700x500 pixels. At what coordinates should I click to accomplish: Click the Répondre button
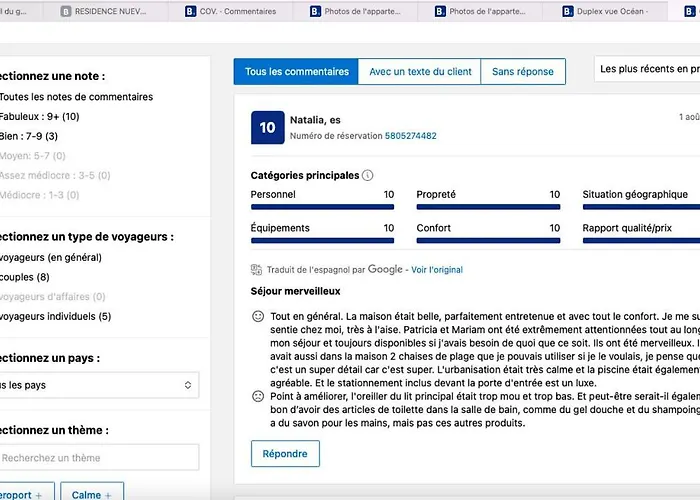(285, 453)
